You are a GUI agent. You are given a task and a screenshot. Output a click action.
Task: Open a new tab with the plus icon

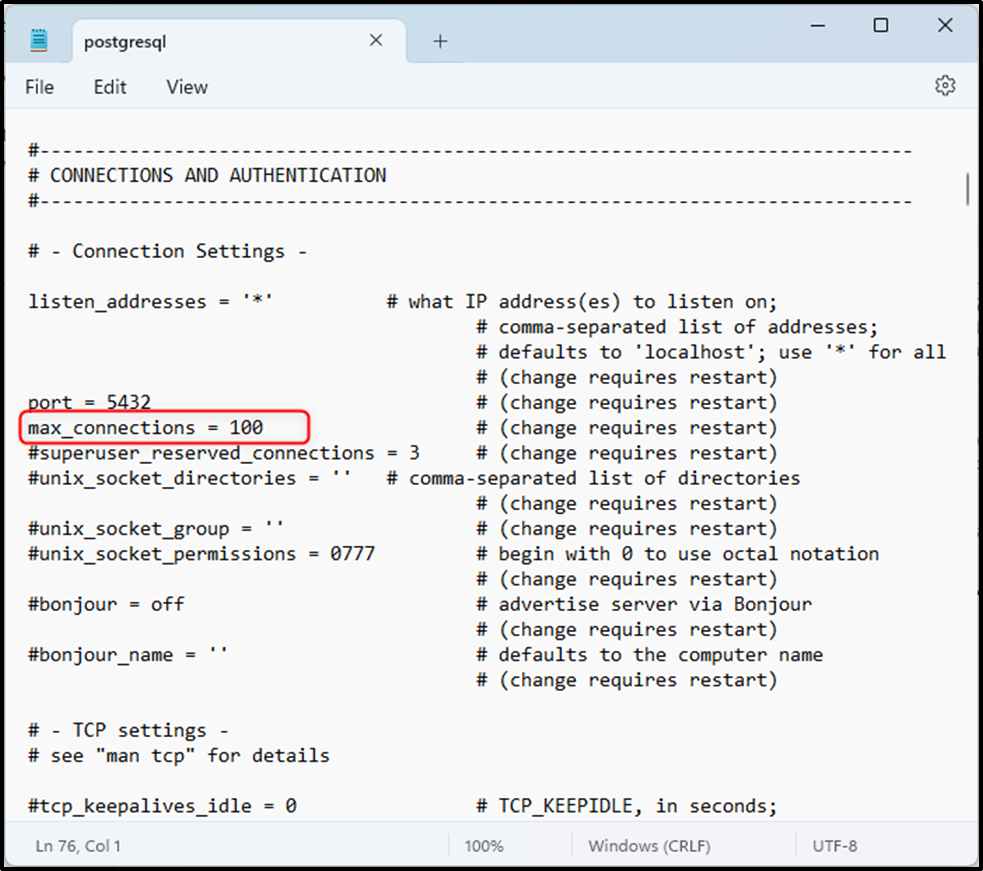(440, 40)
